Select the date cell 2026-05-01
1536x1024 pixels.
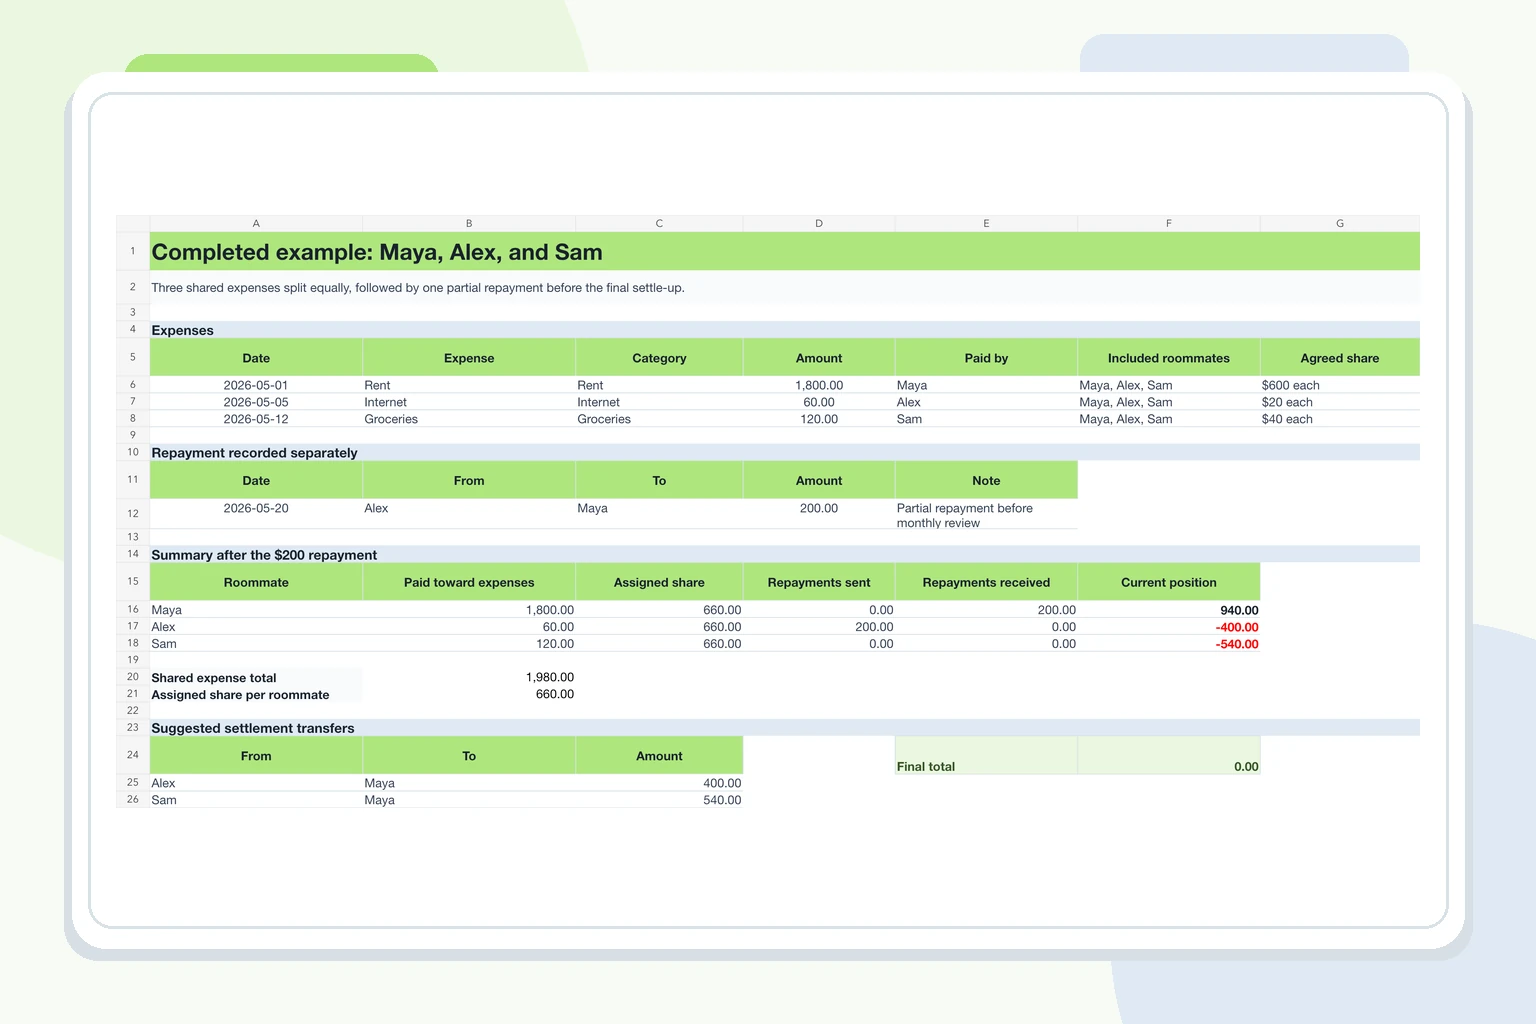click(256, 385)
